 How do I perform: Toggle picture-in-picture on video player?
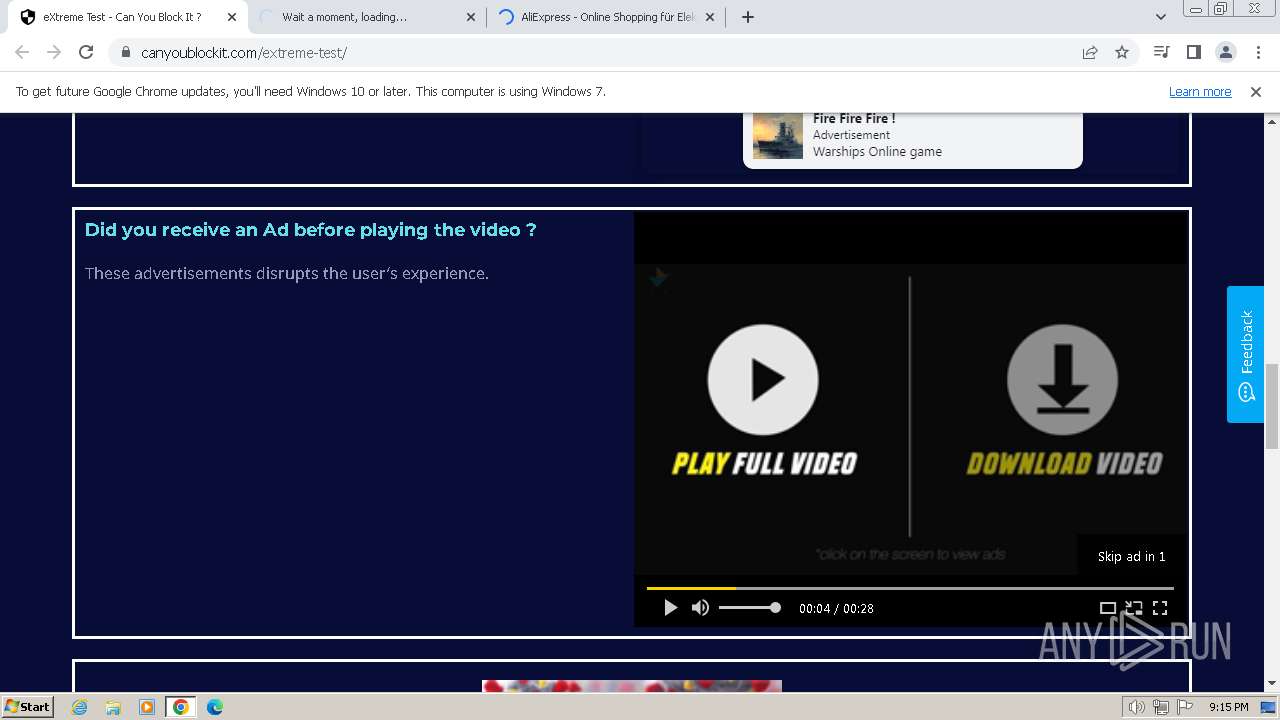click(x=1133, y=608)
